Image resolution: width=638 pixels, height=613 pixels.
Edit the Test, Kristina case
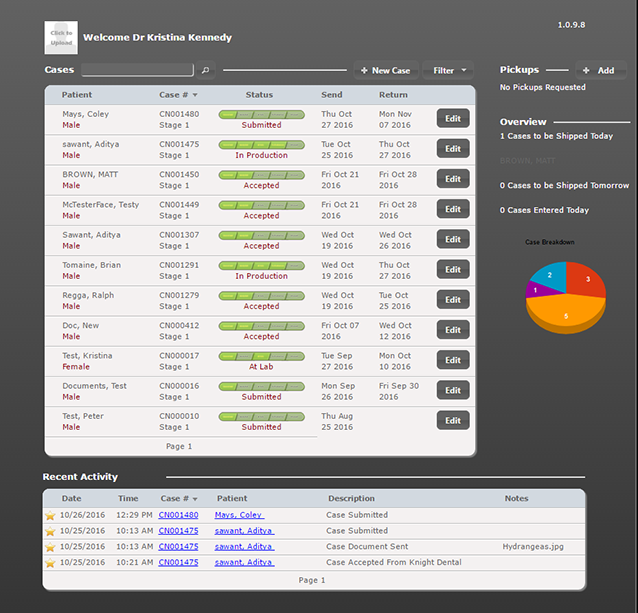[x=453, y=360]
